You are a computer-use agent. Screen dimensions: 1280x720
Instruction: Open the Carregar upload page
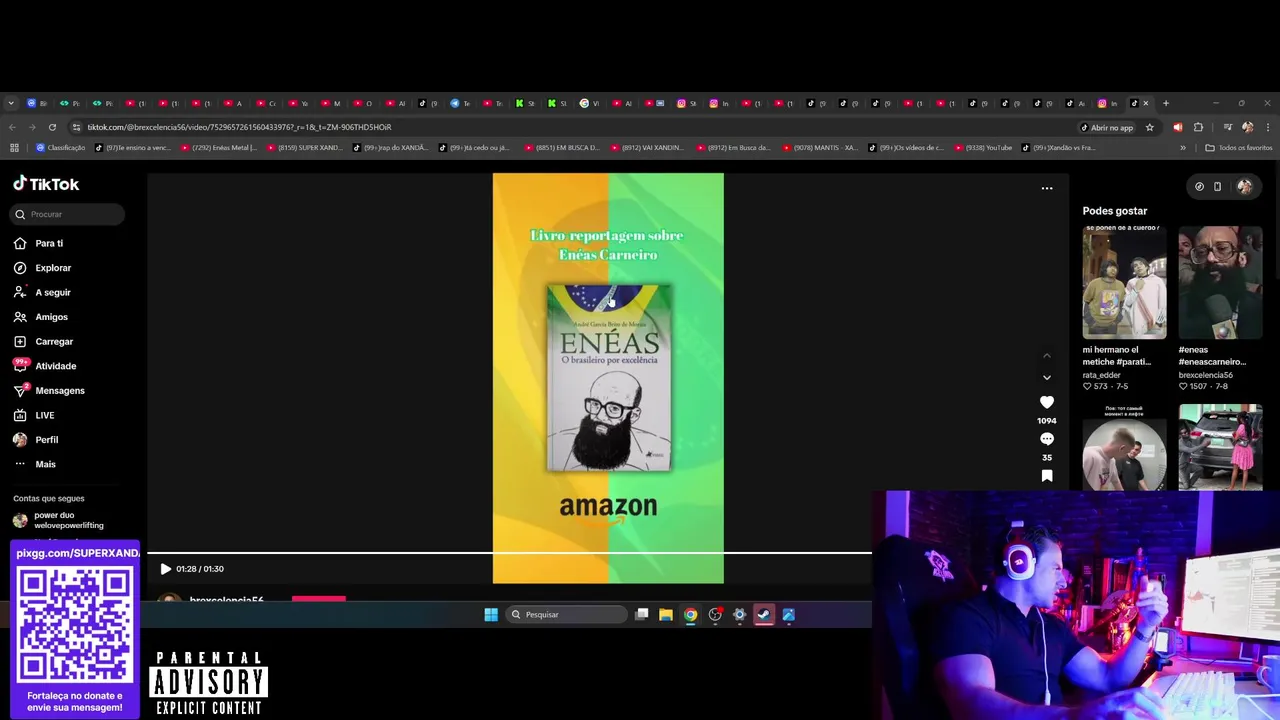pos(54,341)
